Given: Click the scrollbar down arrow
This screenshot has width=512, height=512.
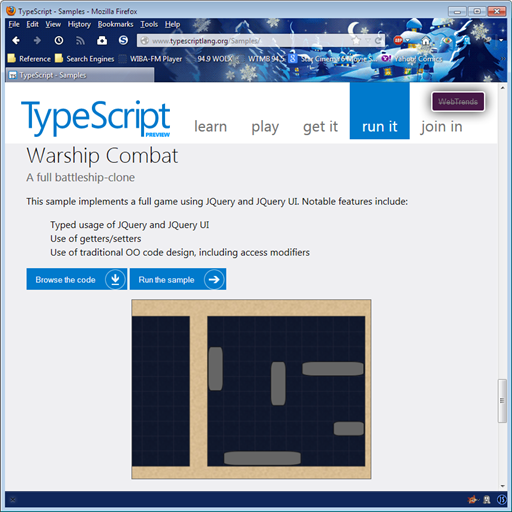Looking at the screenshot, I should click(x=502, y=486).
